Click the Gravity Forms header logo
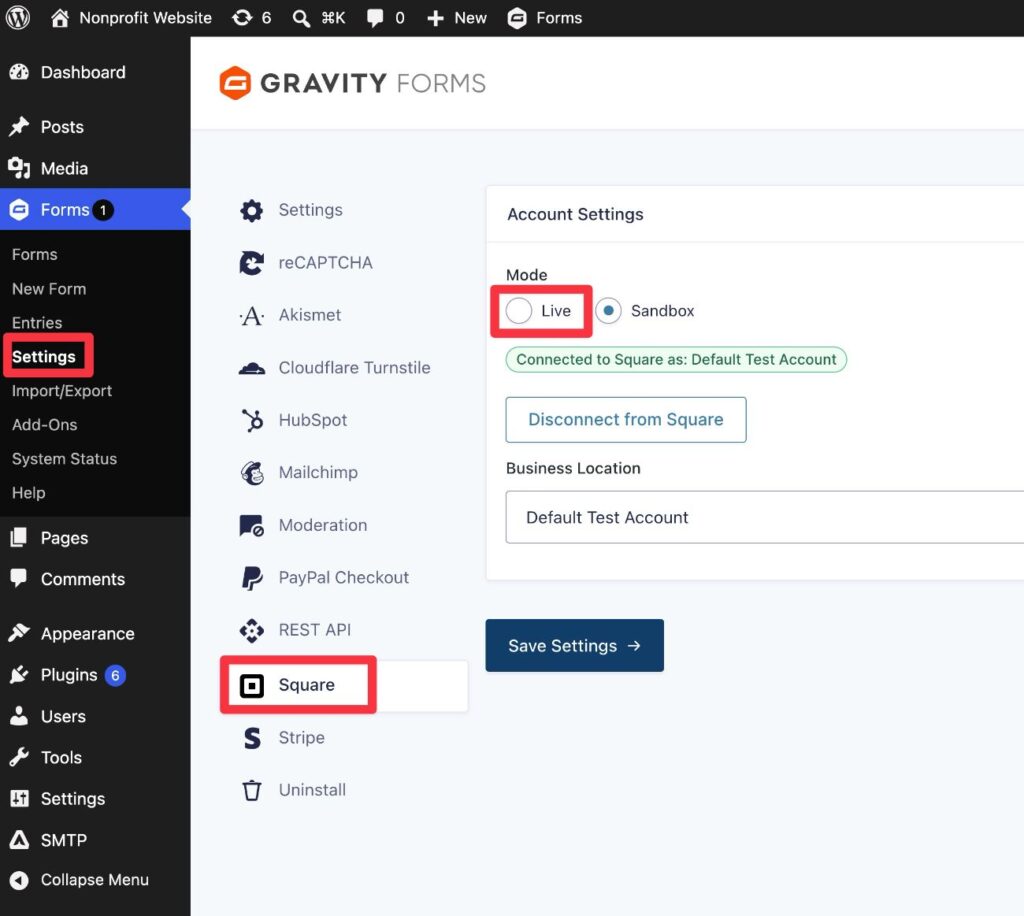The image size is (1024, 916). pos(353,83)
